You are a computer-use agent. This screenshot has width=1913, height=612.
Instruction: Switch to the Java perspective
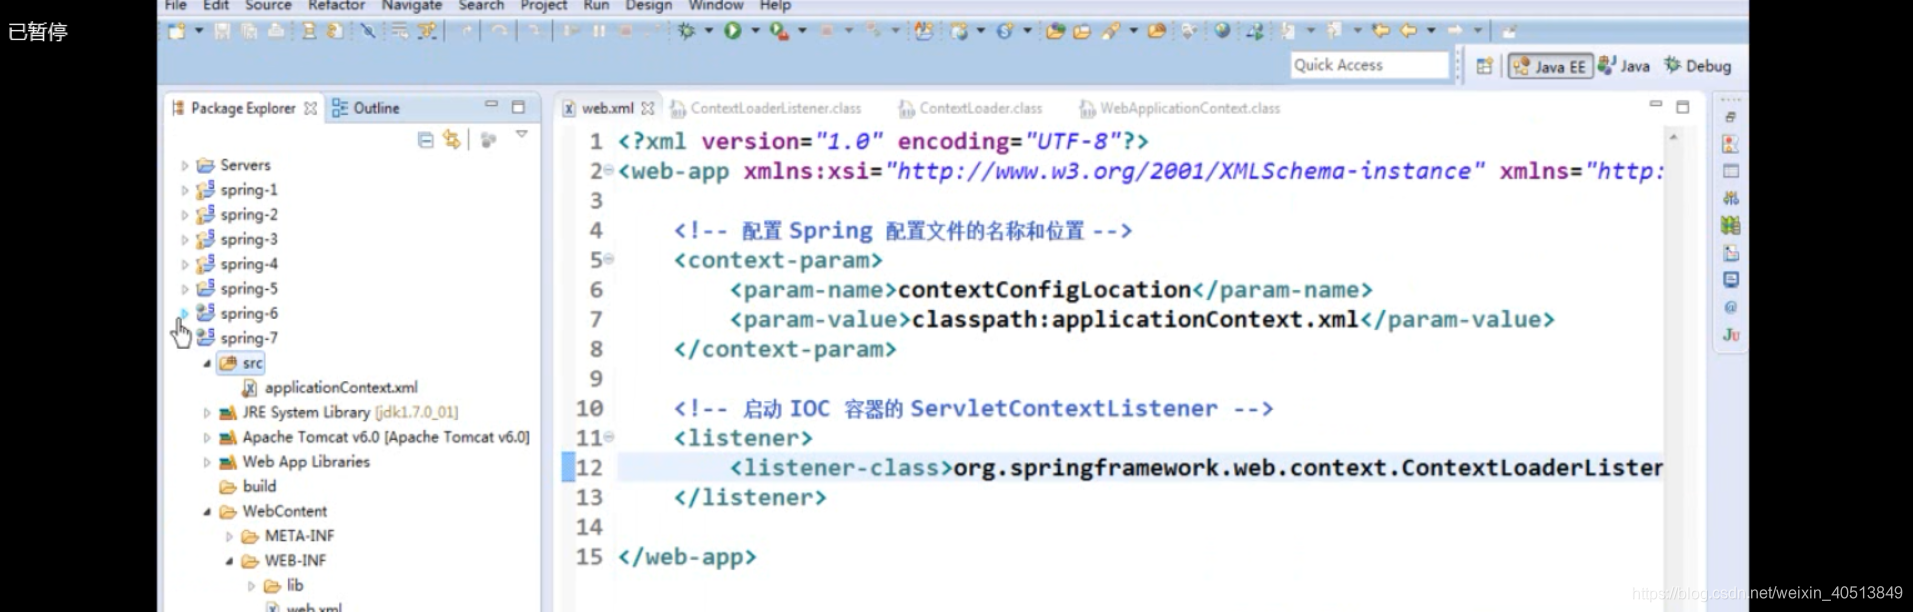pyautogui.click(x=1623, y=66)
